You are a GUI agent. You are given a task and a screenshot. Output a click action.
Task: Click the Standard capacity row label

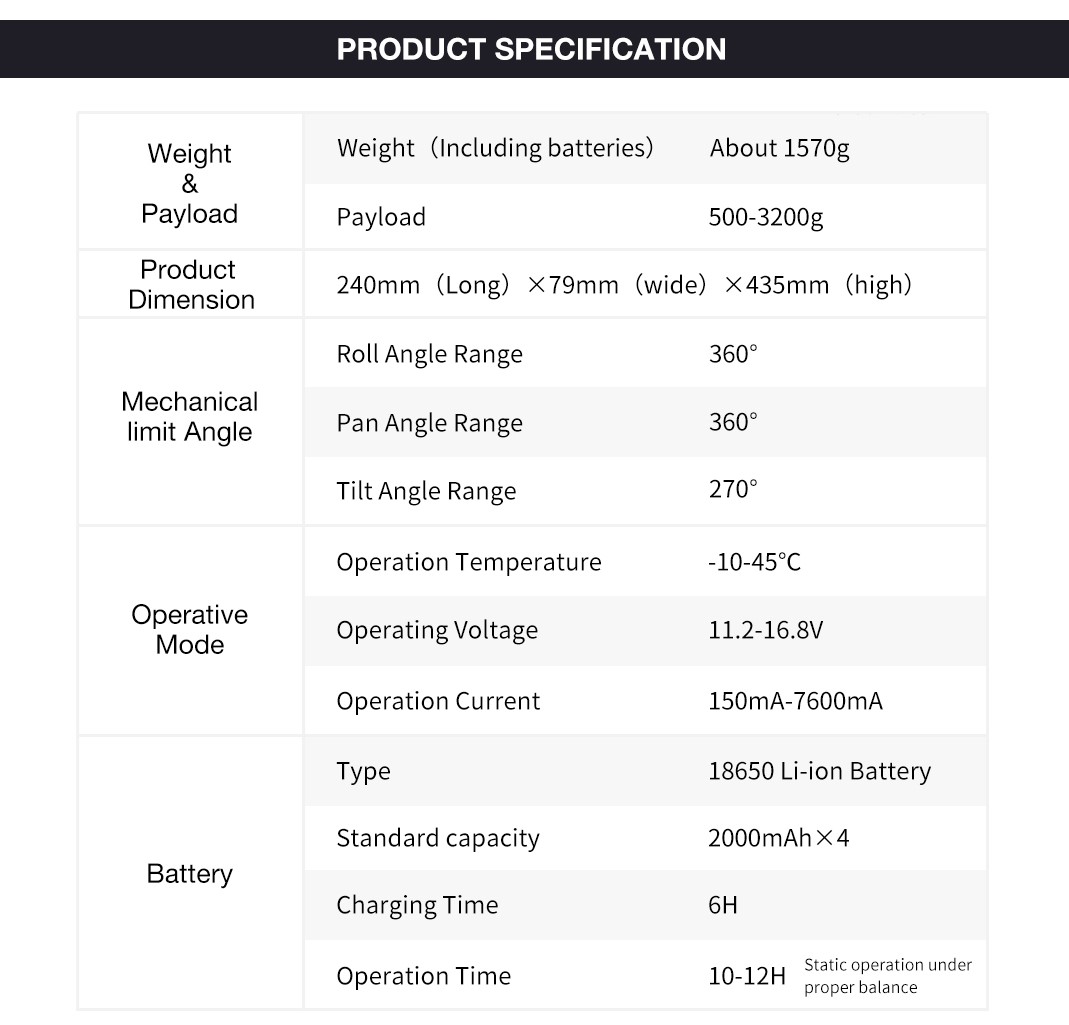[x=438, y=837]
